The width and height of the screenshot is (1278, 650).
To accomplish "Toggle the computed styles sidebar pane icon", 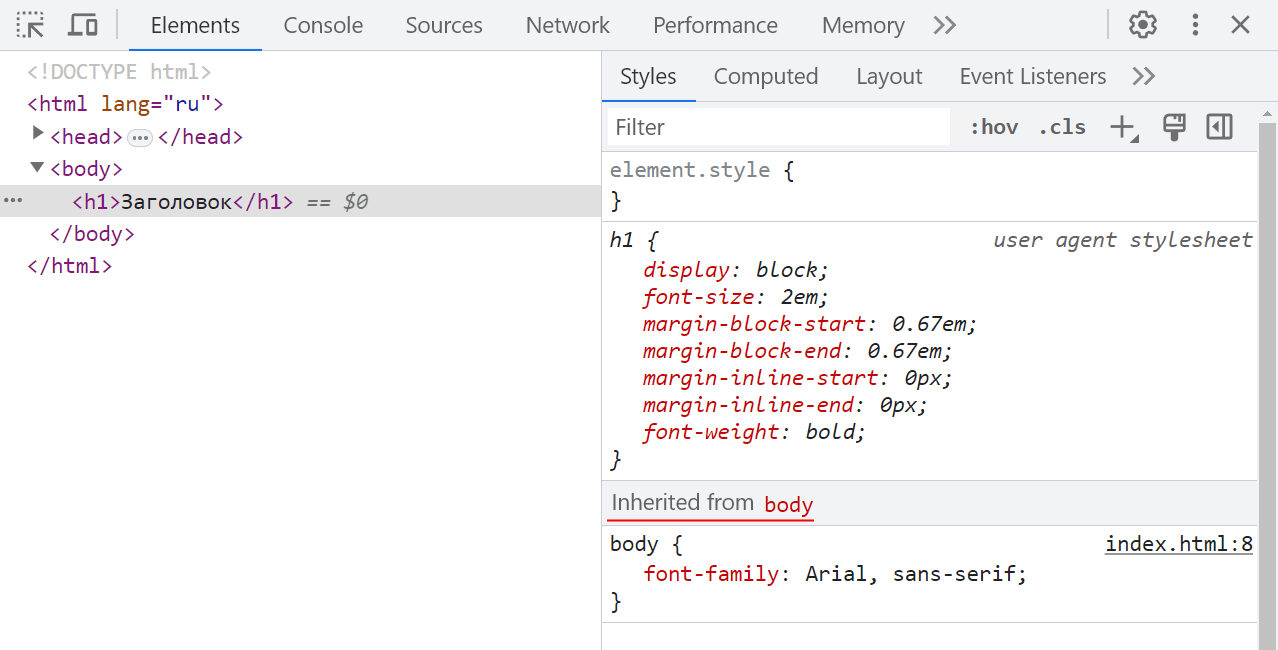I will [1219, 127].
